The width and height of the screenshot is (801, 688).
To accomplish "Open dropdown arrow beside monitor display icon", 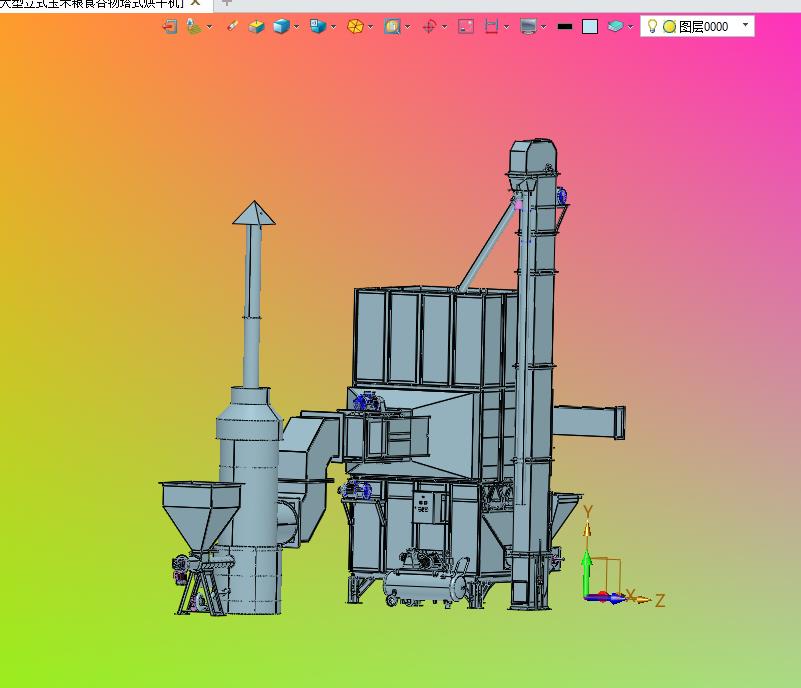I will (544, 27).
